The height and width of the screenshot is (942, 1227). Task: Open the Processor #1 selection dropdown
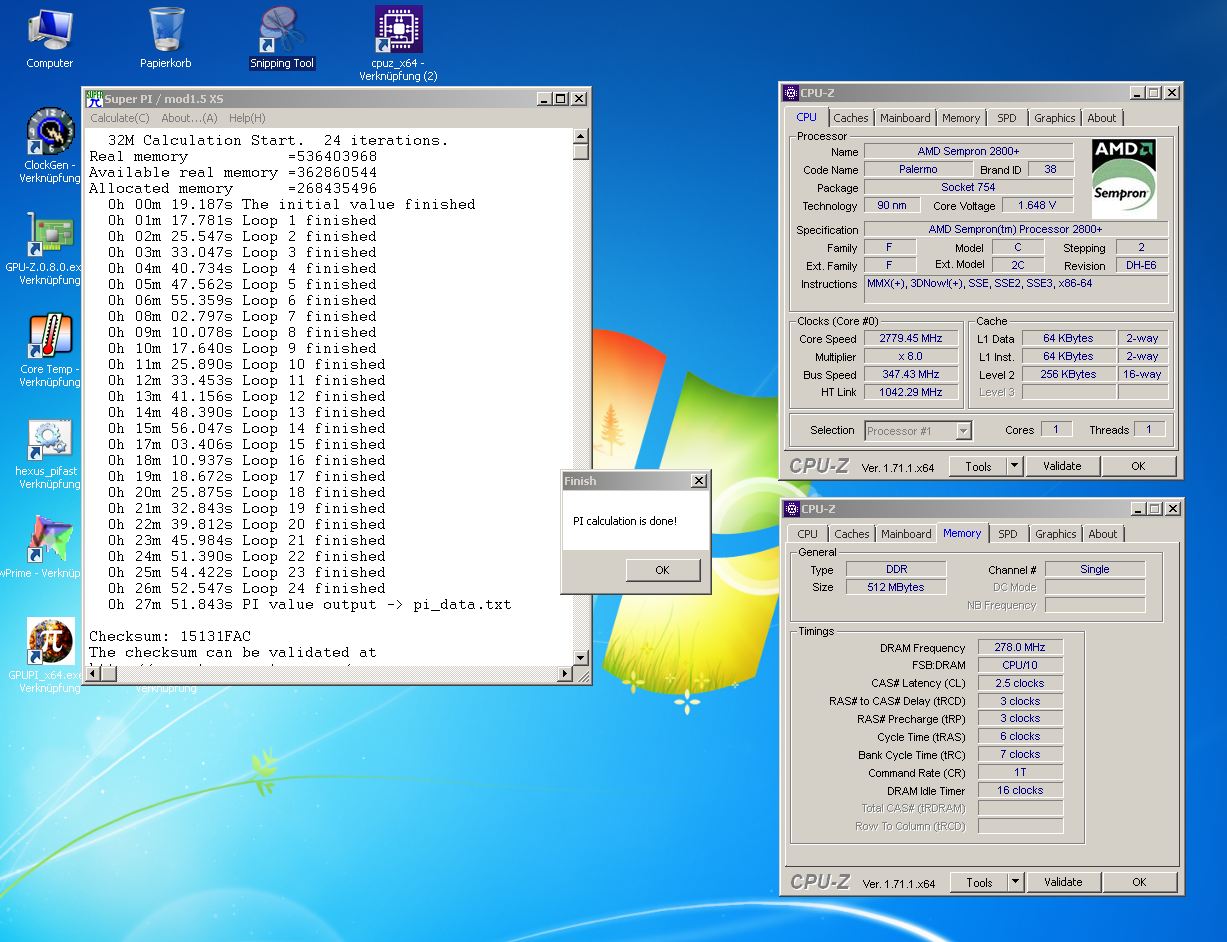(x=918, y=431)
